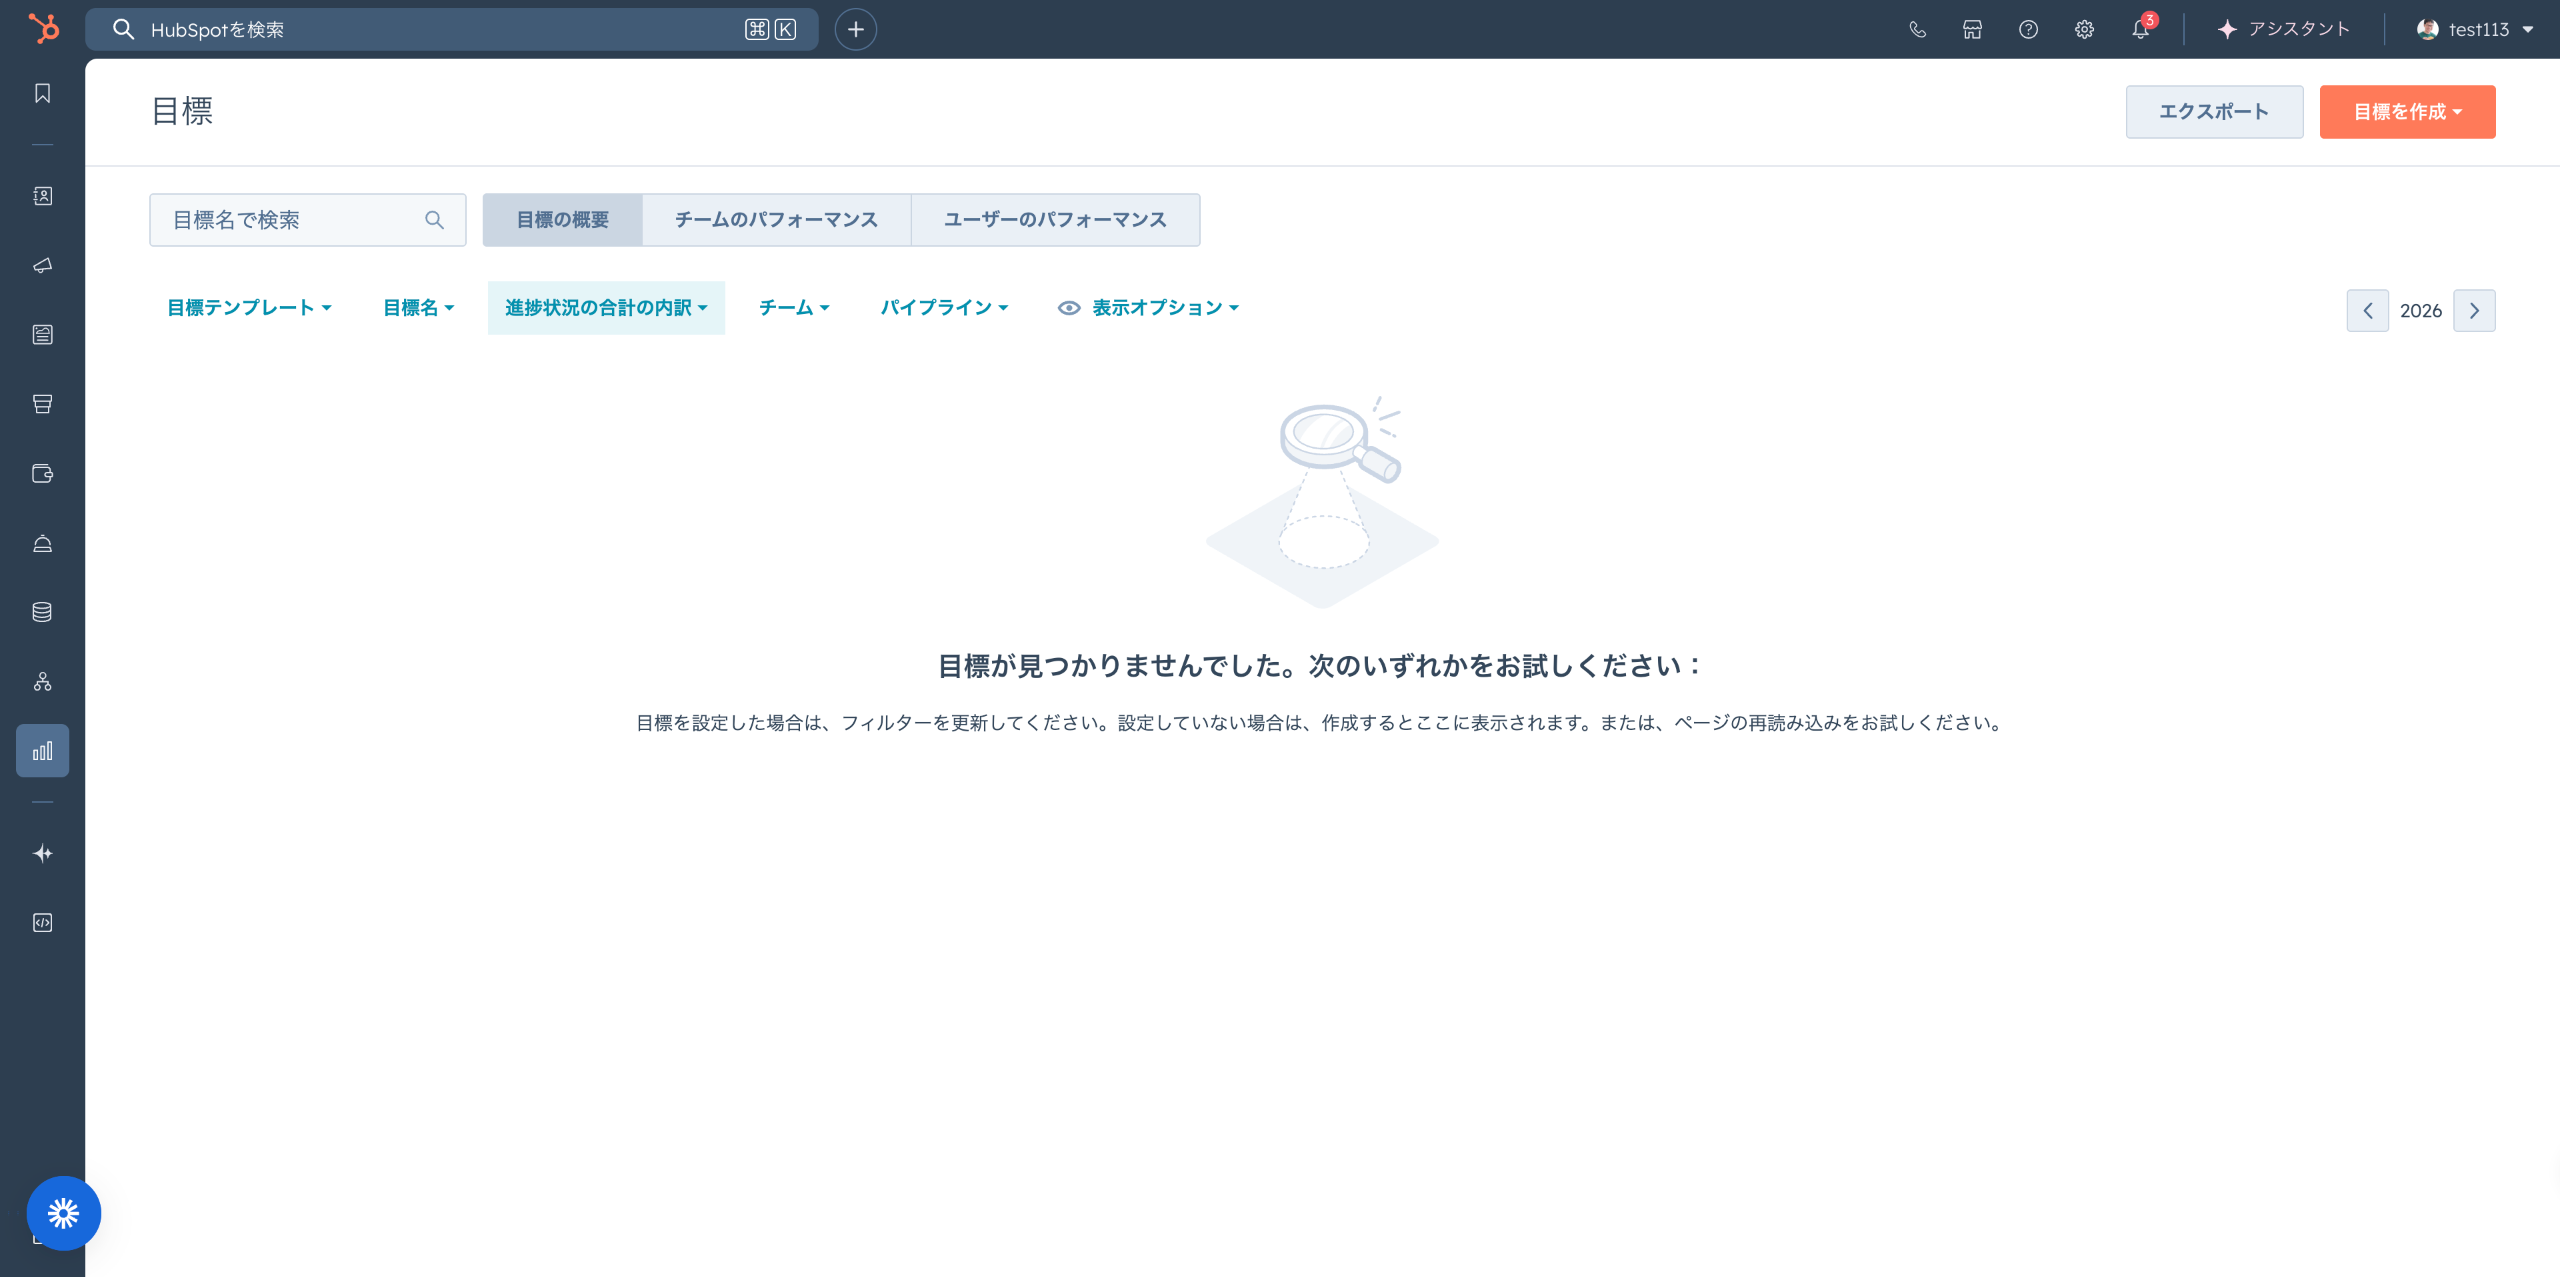
Task: Expand the 目標テンプレート filter dropdown
Action: pyautogui.click(x=249, y=308)
